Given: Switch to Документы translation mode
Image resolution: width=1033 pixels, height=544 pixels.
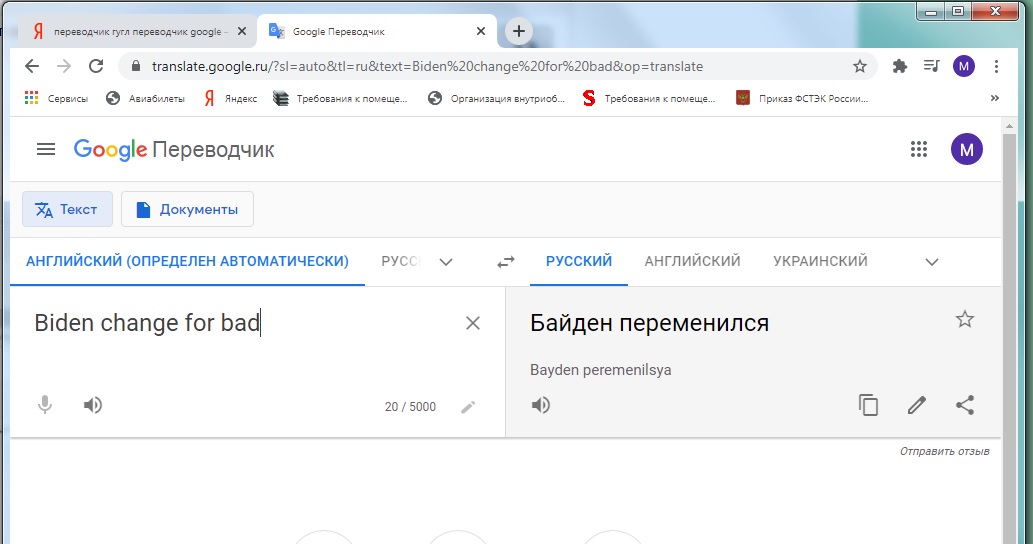Looking at the screenshot, I should point(187,209).
